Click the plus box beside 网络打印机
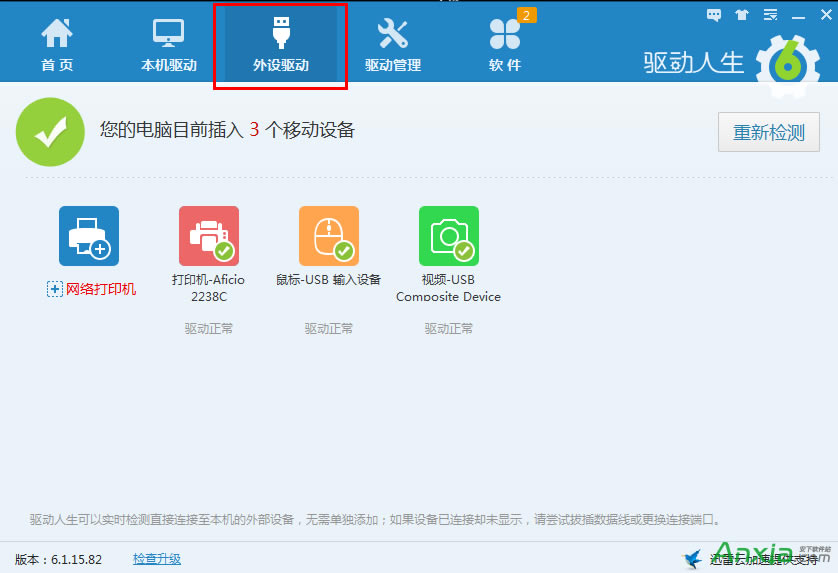This screenshot has height=573, width=838. (x=55, y=289)
